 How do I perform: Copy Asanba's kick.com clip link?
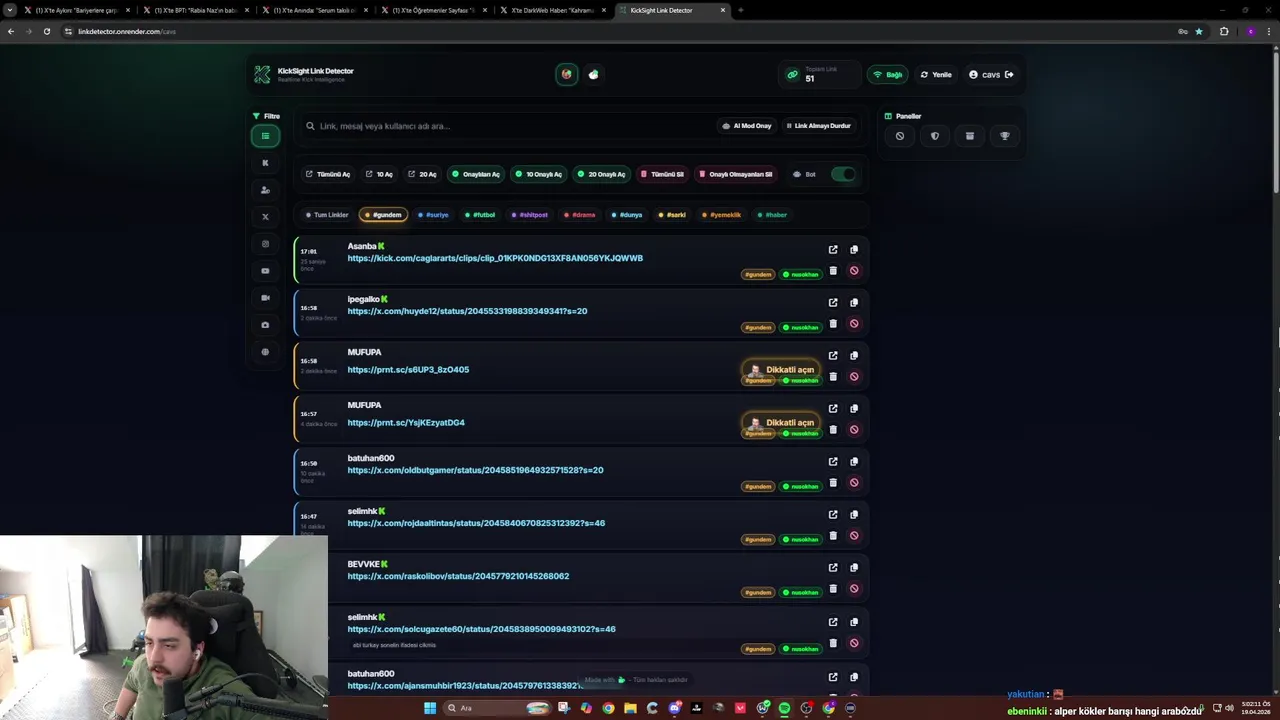(854, 250)
